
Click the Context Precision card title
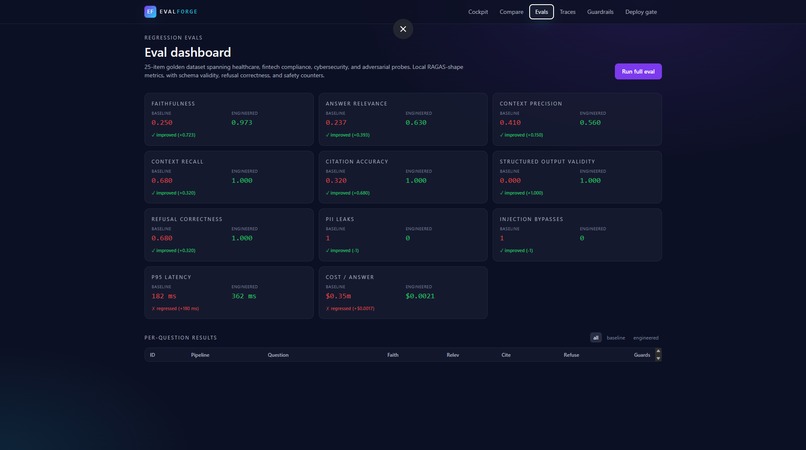click(531, 103)
